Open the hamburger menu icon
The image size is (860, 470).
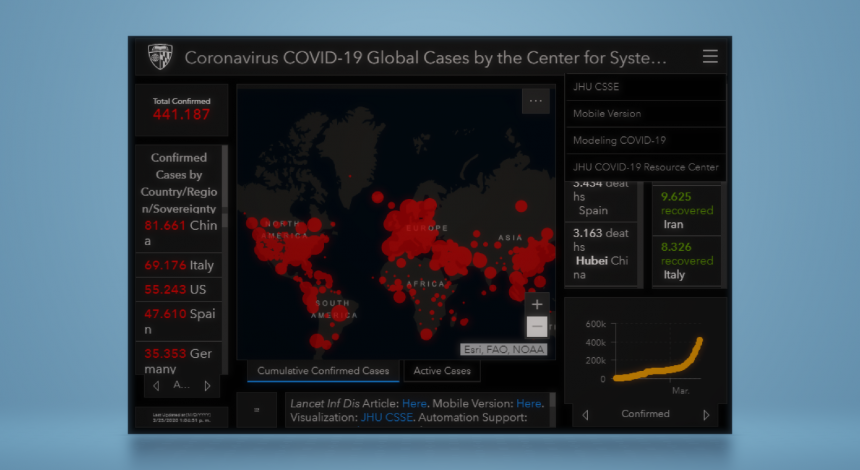coord(710,56)
